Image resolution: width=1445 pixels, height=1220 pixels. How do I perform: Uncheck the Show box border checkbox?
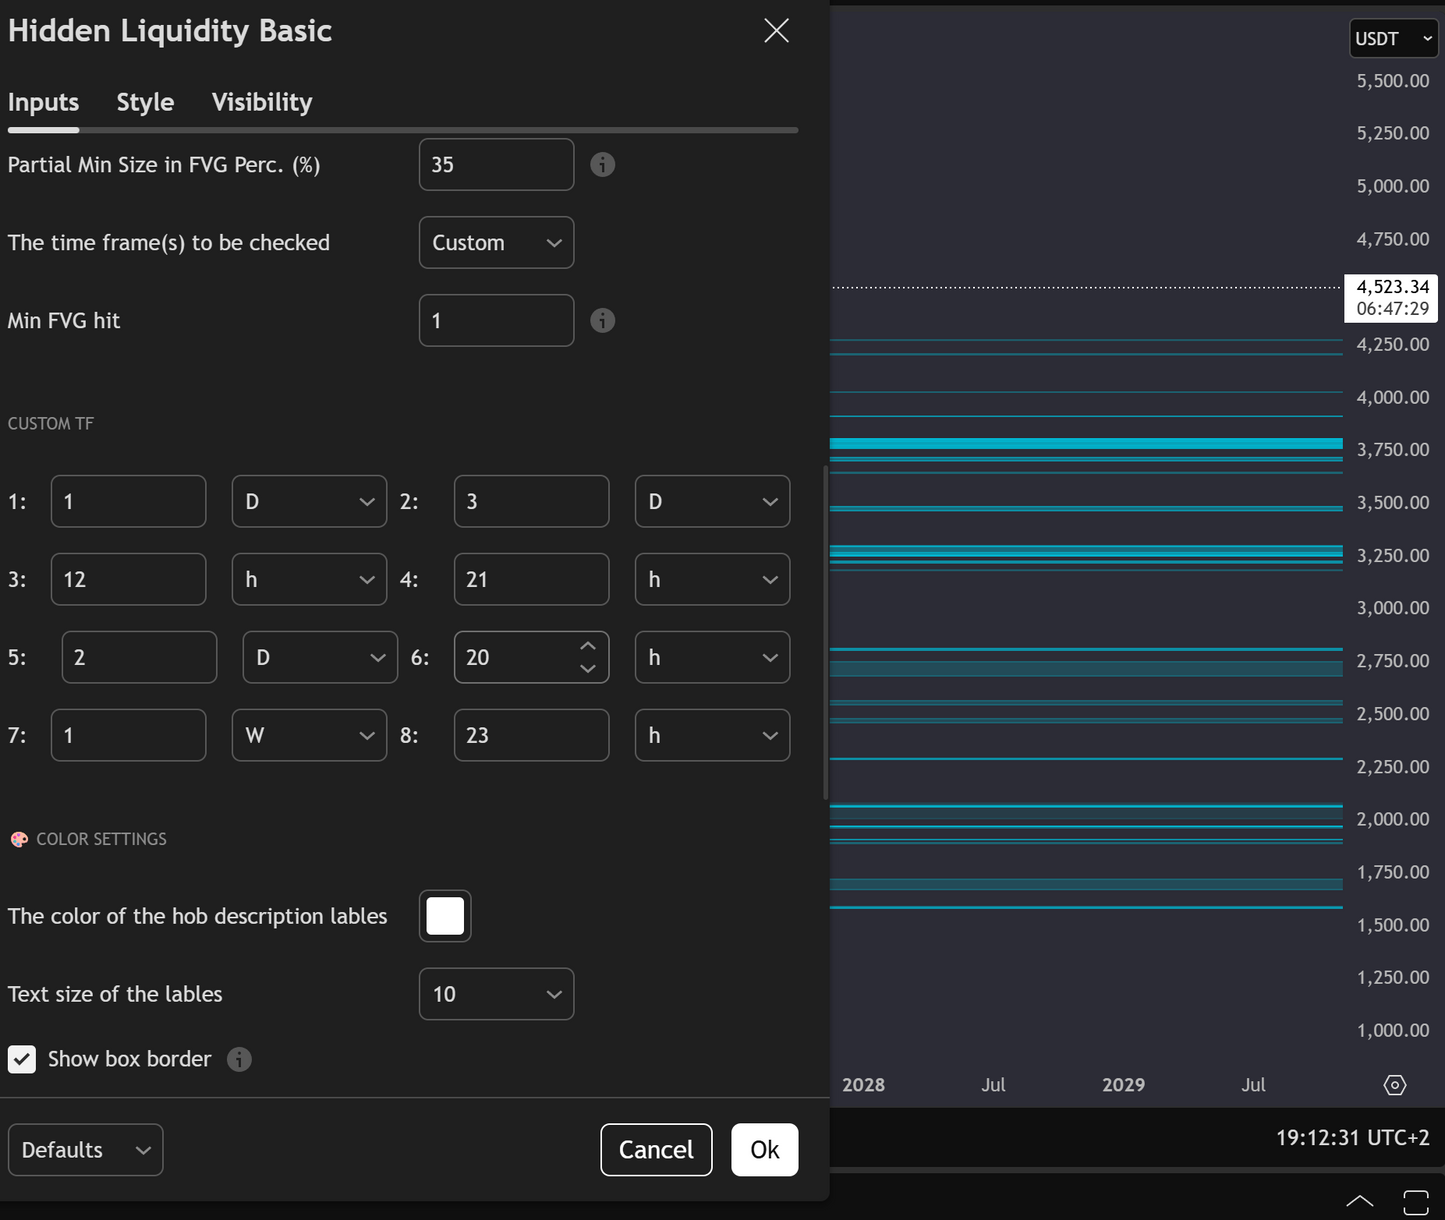click(x=22, y=1059)
